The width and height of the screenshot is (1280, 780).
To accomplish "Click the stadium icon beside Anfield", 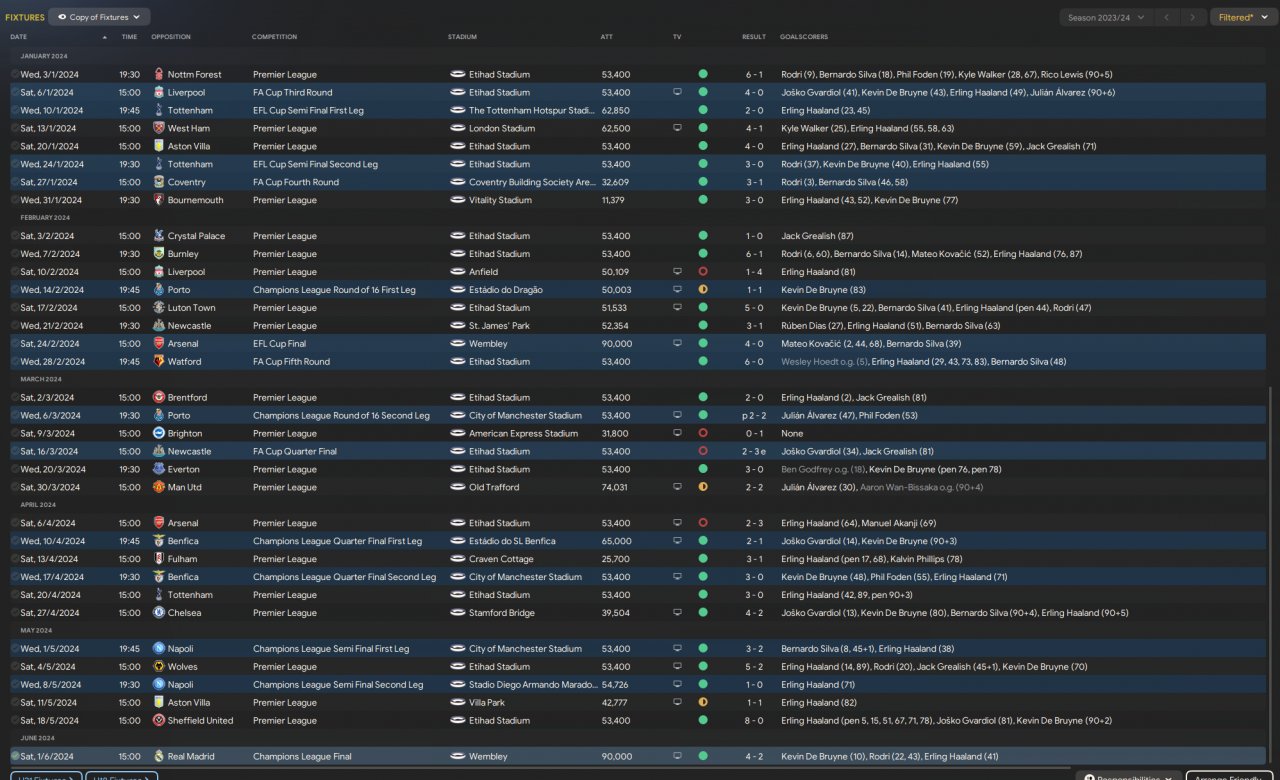I will (458, 272).
